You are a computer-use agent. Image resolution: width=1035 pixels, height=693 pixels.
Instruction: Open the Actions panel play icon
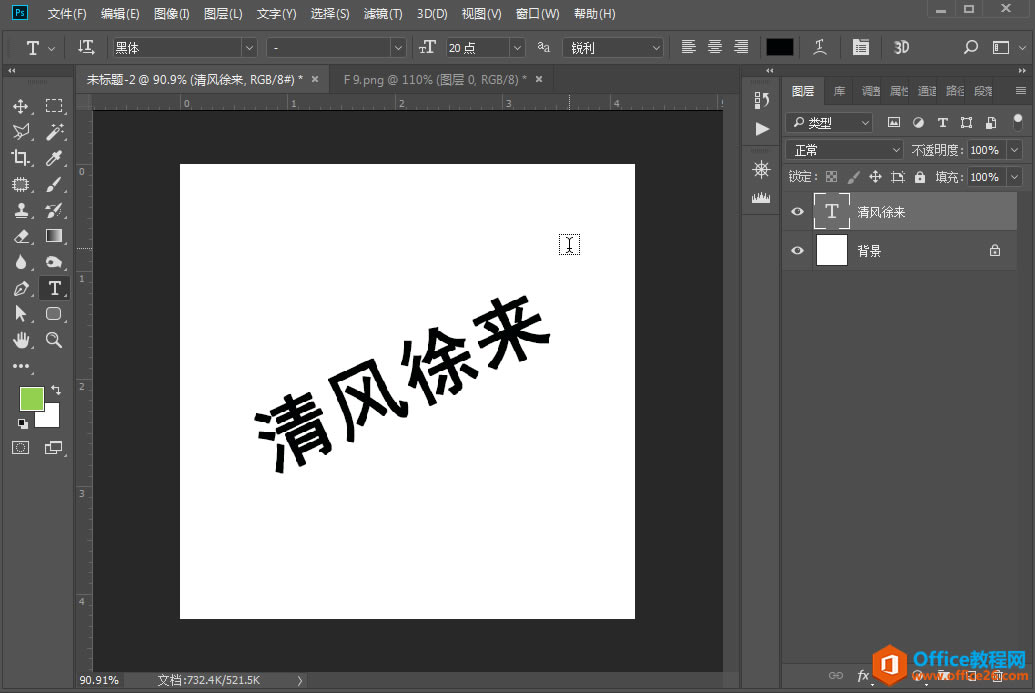coord(762,129)
